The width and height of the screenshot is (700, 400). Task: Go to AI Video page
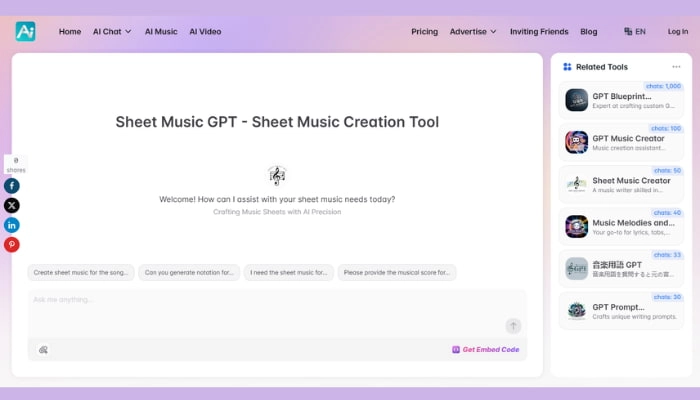coord(205,32)
